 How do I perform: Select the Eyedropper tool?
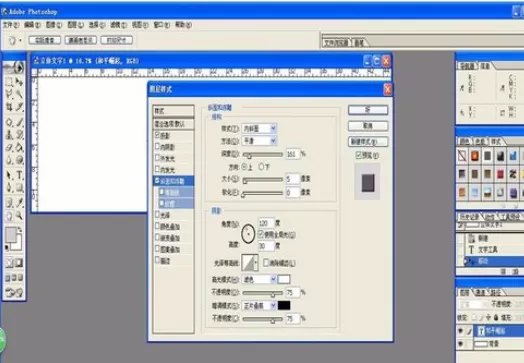point(19,203)
